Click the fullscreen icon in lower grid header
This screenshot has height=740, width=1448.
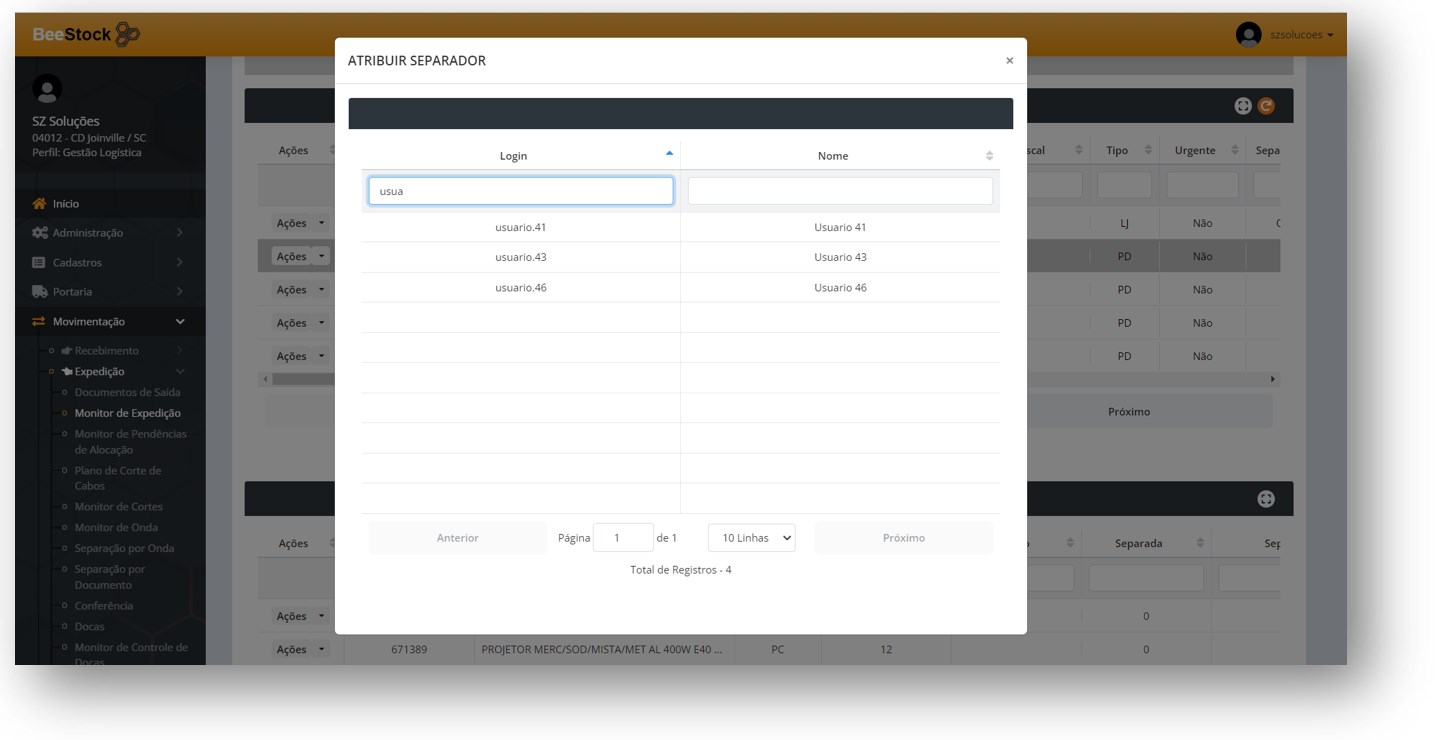(x=1266, y=499)
